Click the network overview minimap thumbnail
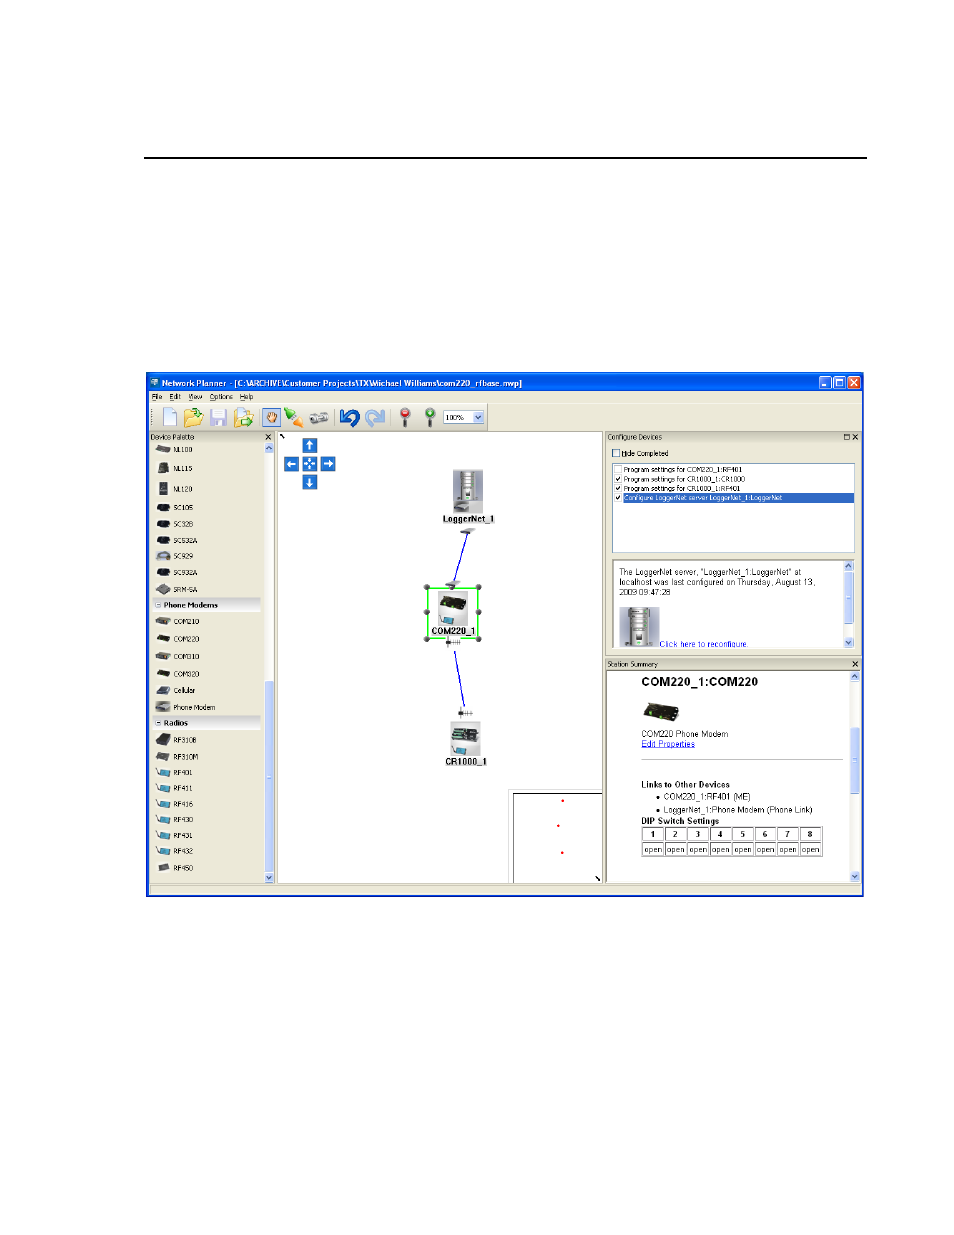 [557, 838]
